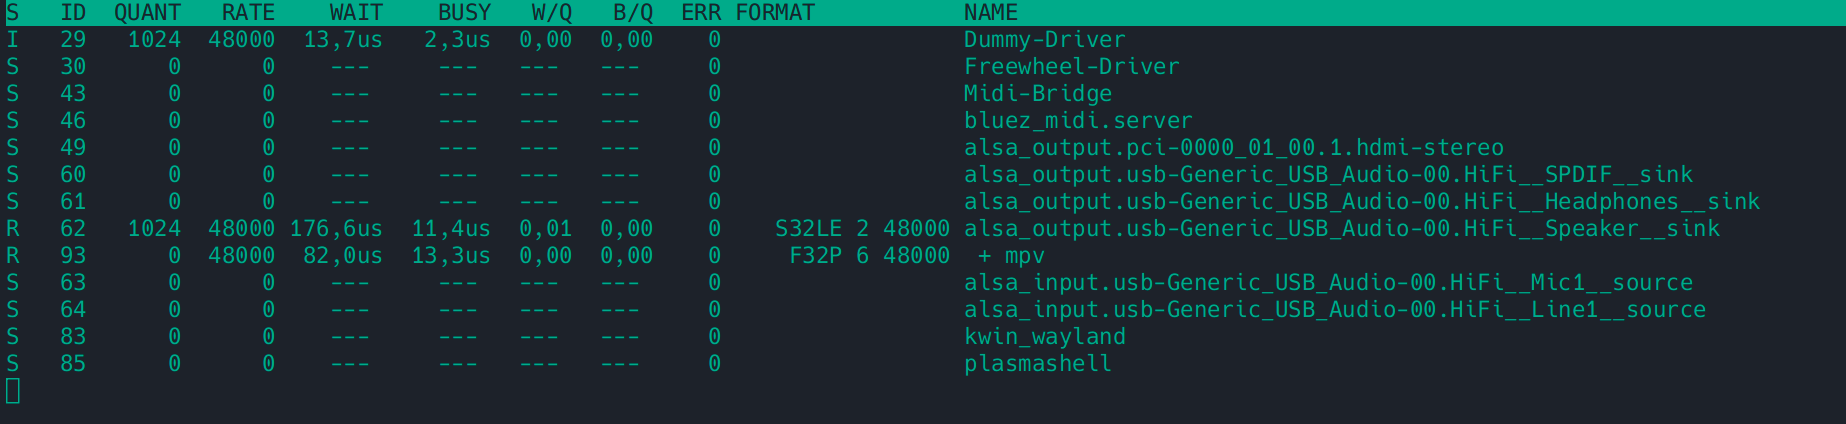Select the Dummy-Driver row name
This screenshot has height=424, width=1846.
pos(1044,40)
